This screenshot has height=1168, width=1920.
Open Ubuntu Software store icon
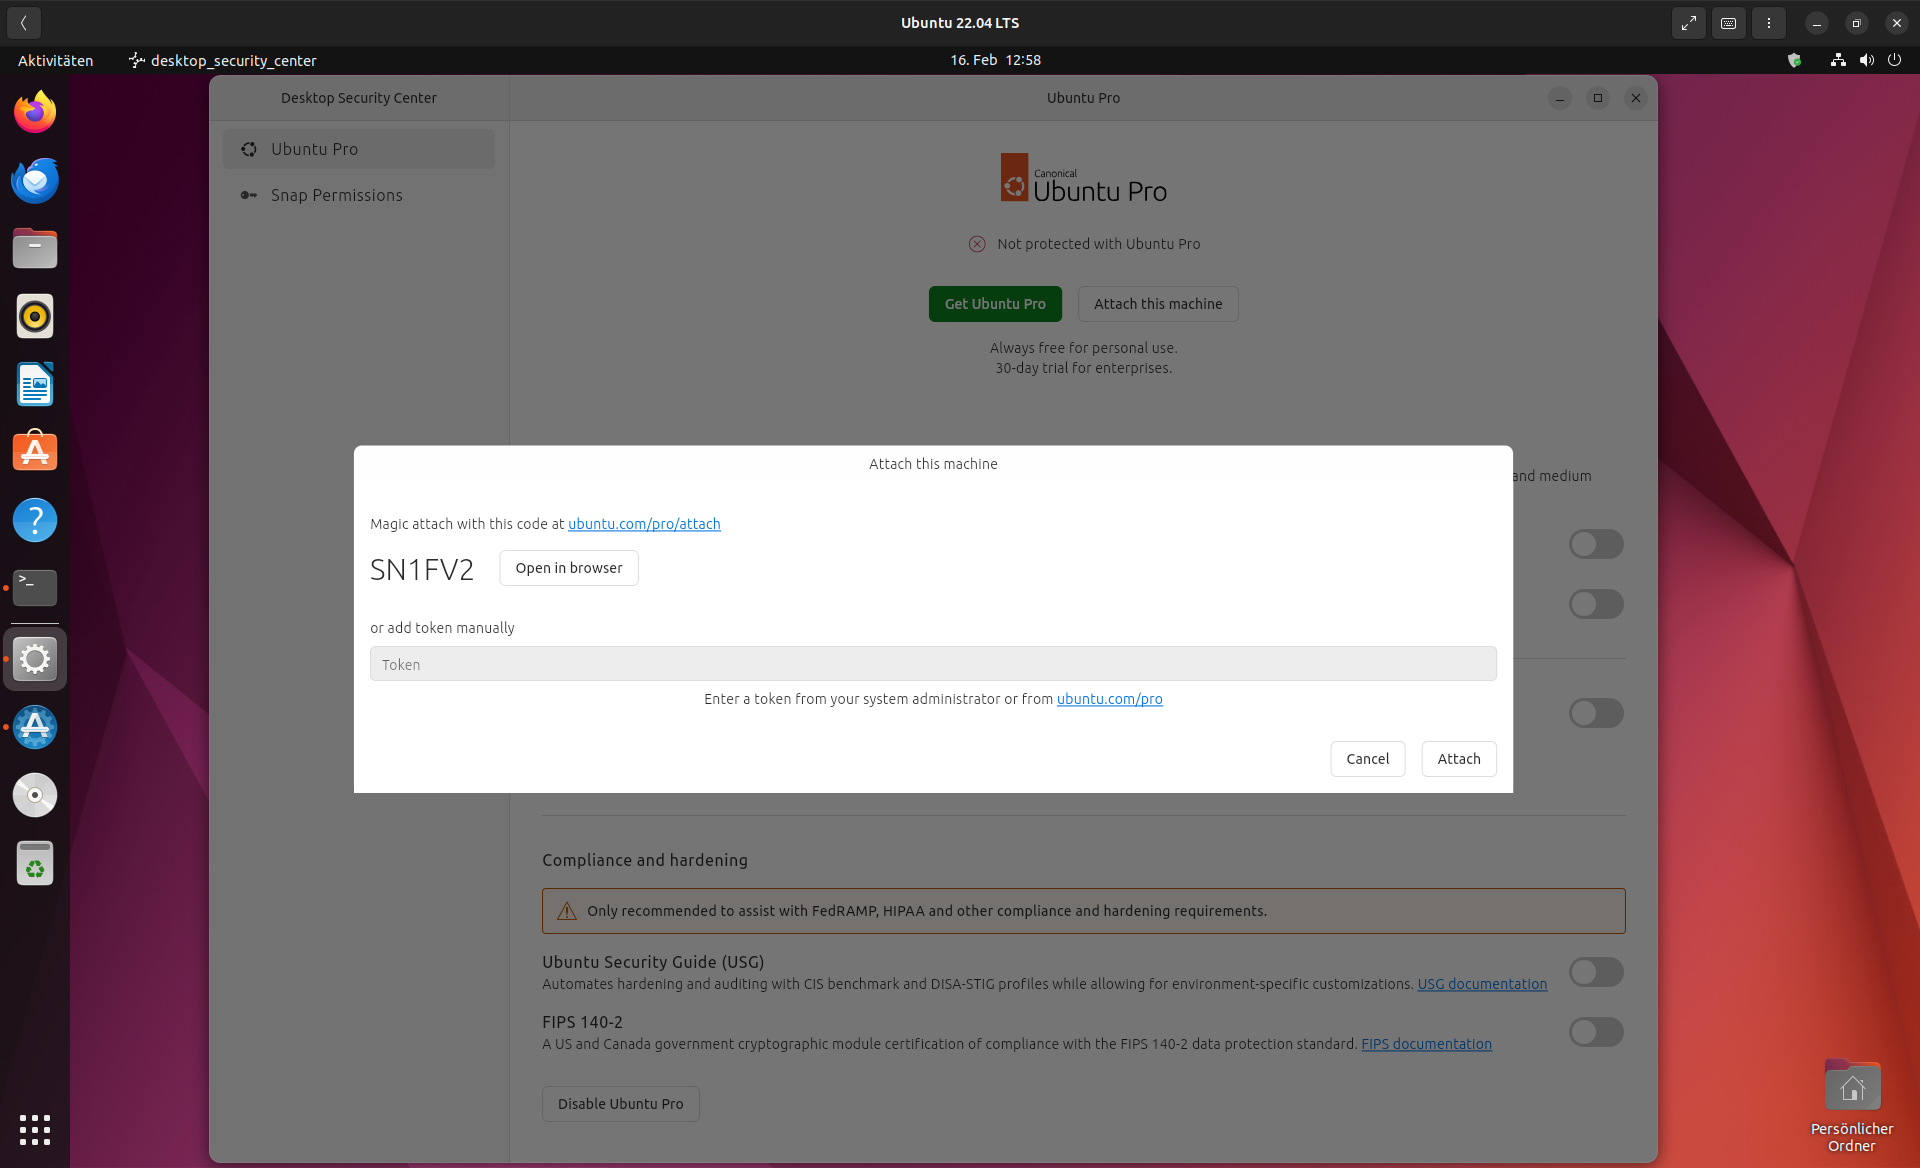(35, 452)
